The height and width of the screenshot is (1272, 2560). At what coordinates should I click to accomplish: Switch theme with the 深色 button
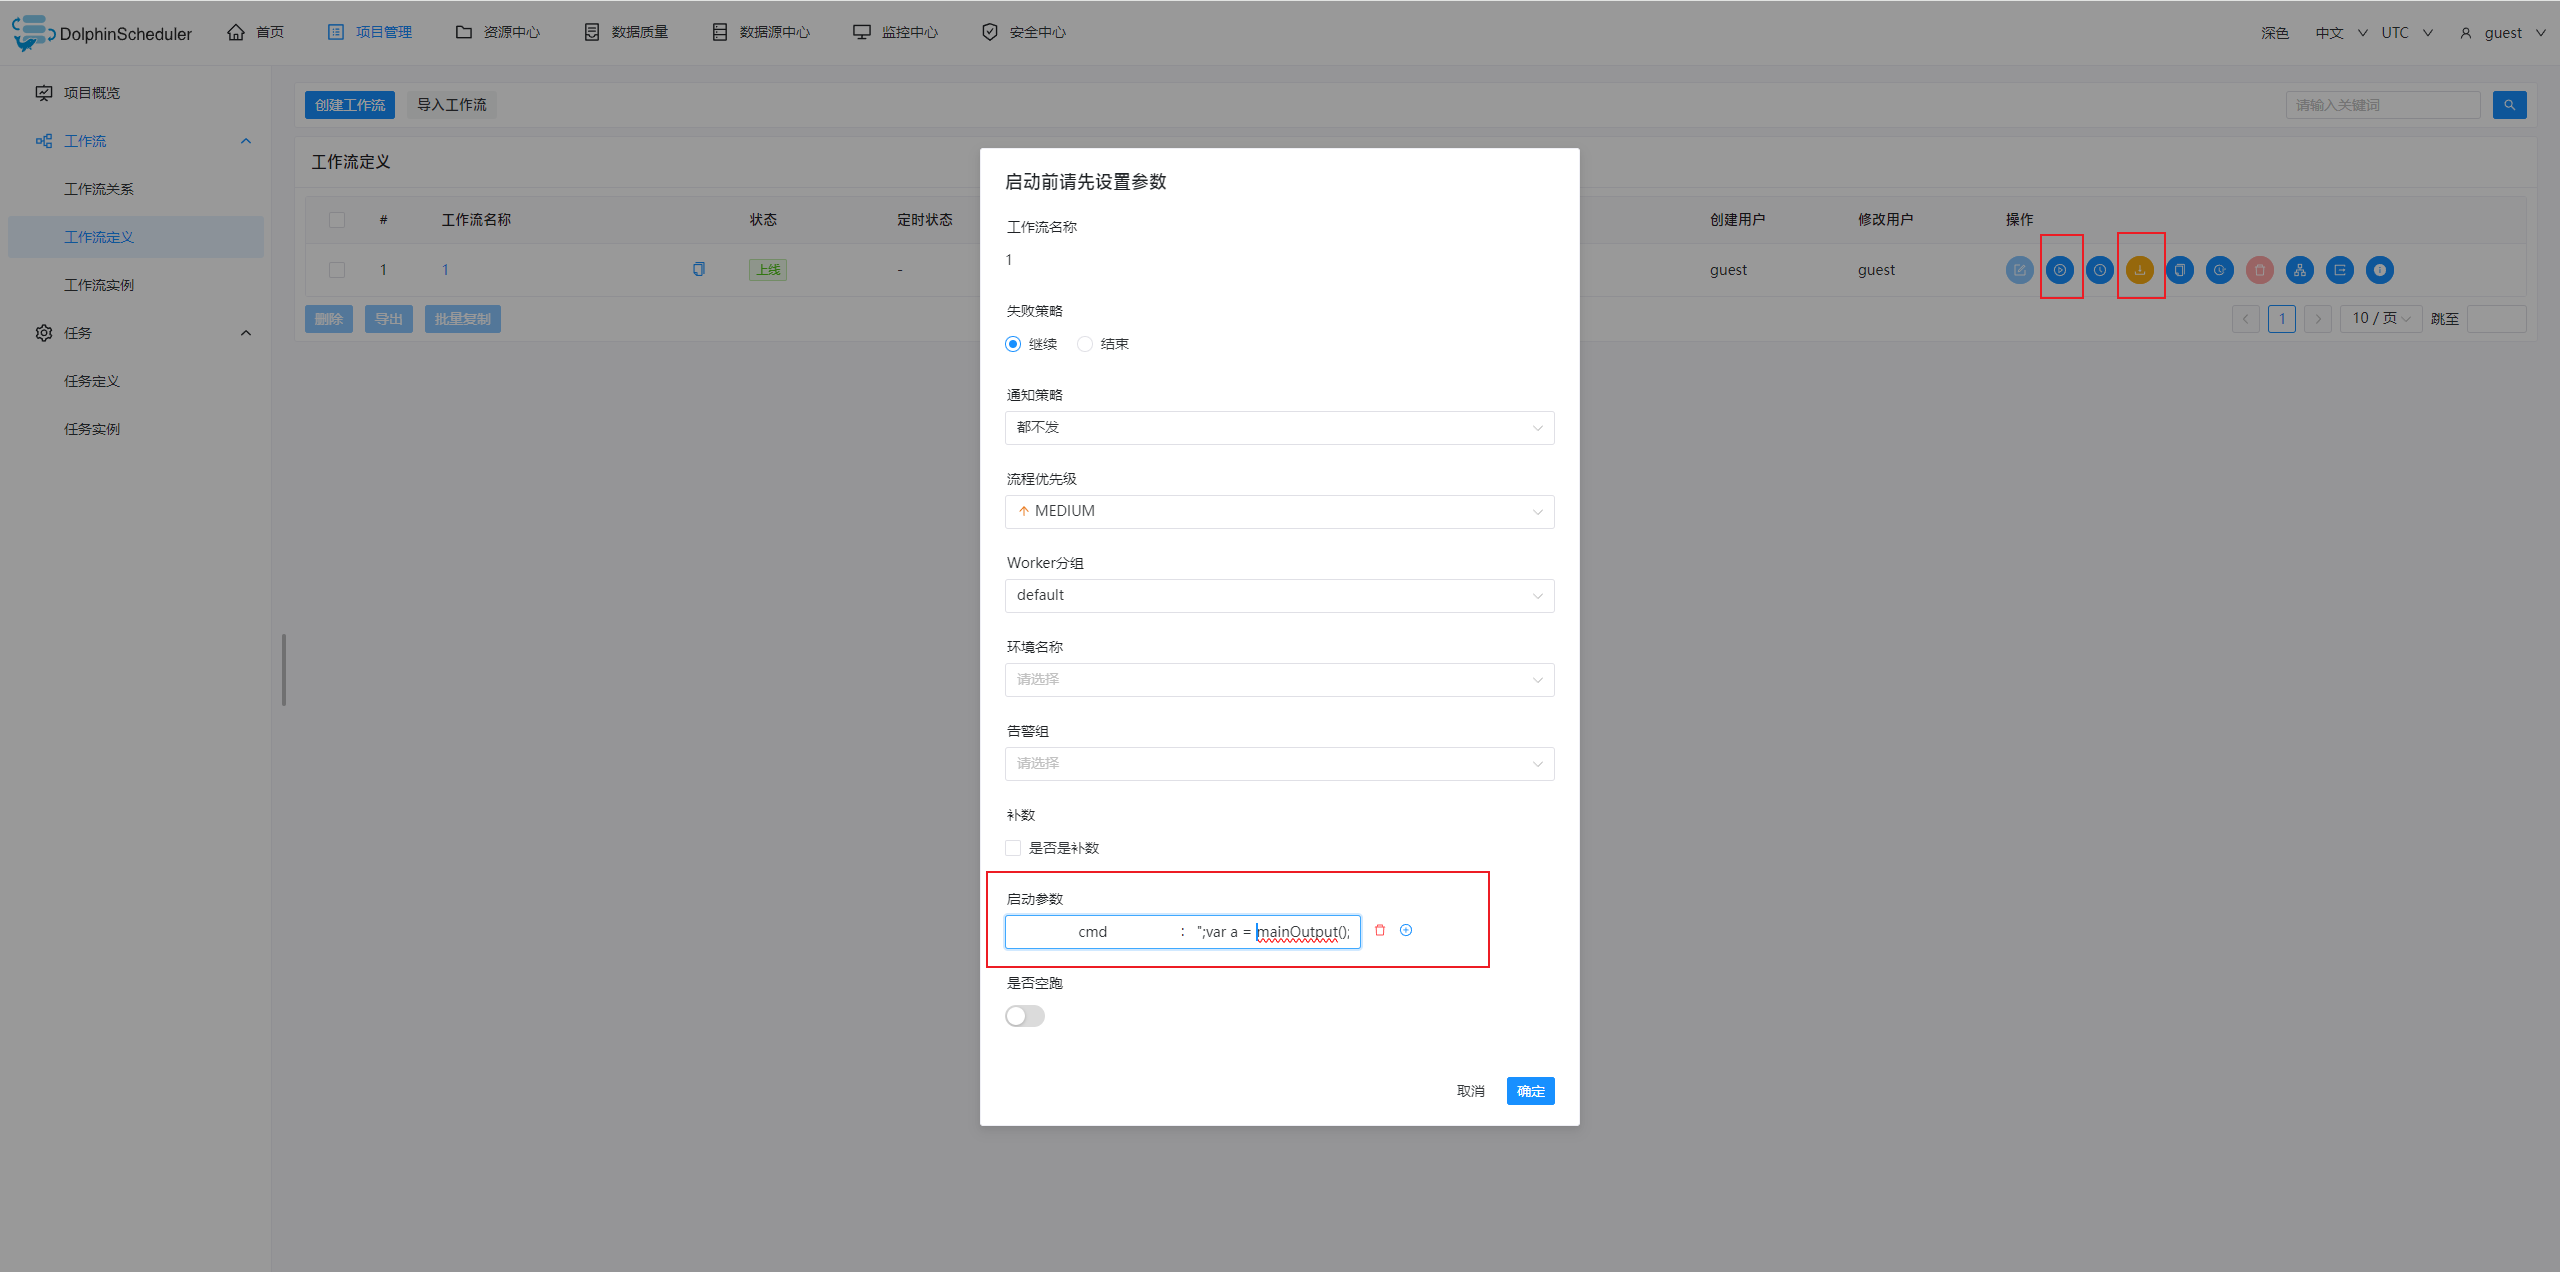(x=2275, y=33)
